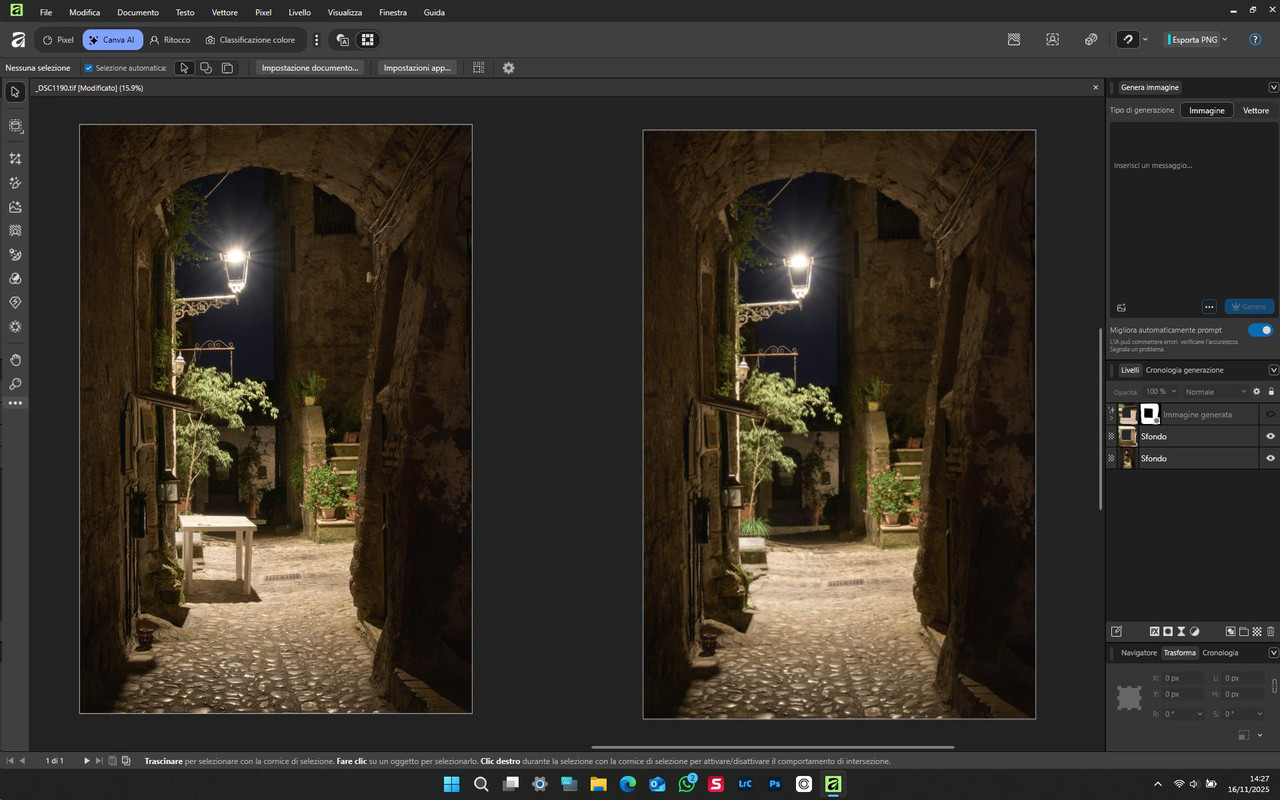Image resolution: width=1280 pixels, height=800 pixels.
Task: Open Photoshop from the Windows taskbar
Action: coord(774,784)
